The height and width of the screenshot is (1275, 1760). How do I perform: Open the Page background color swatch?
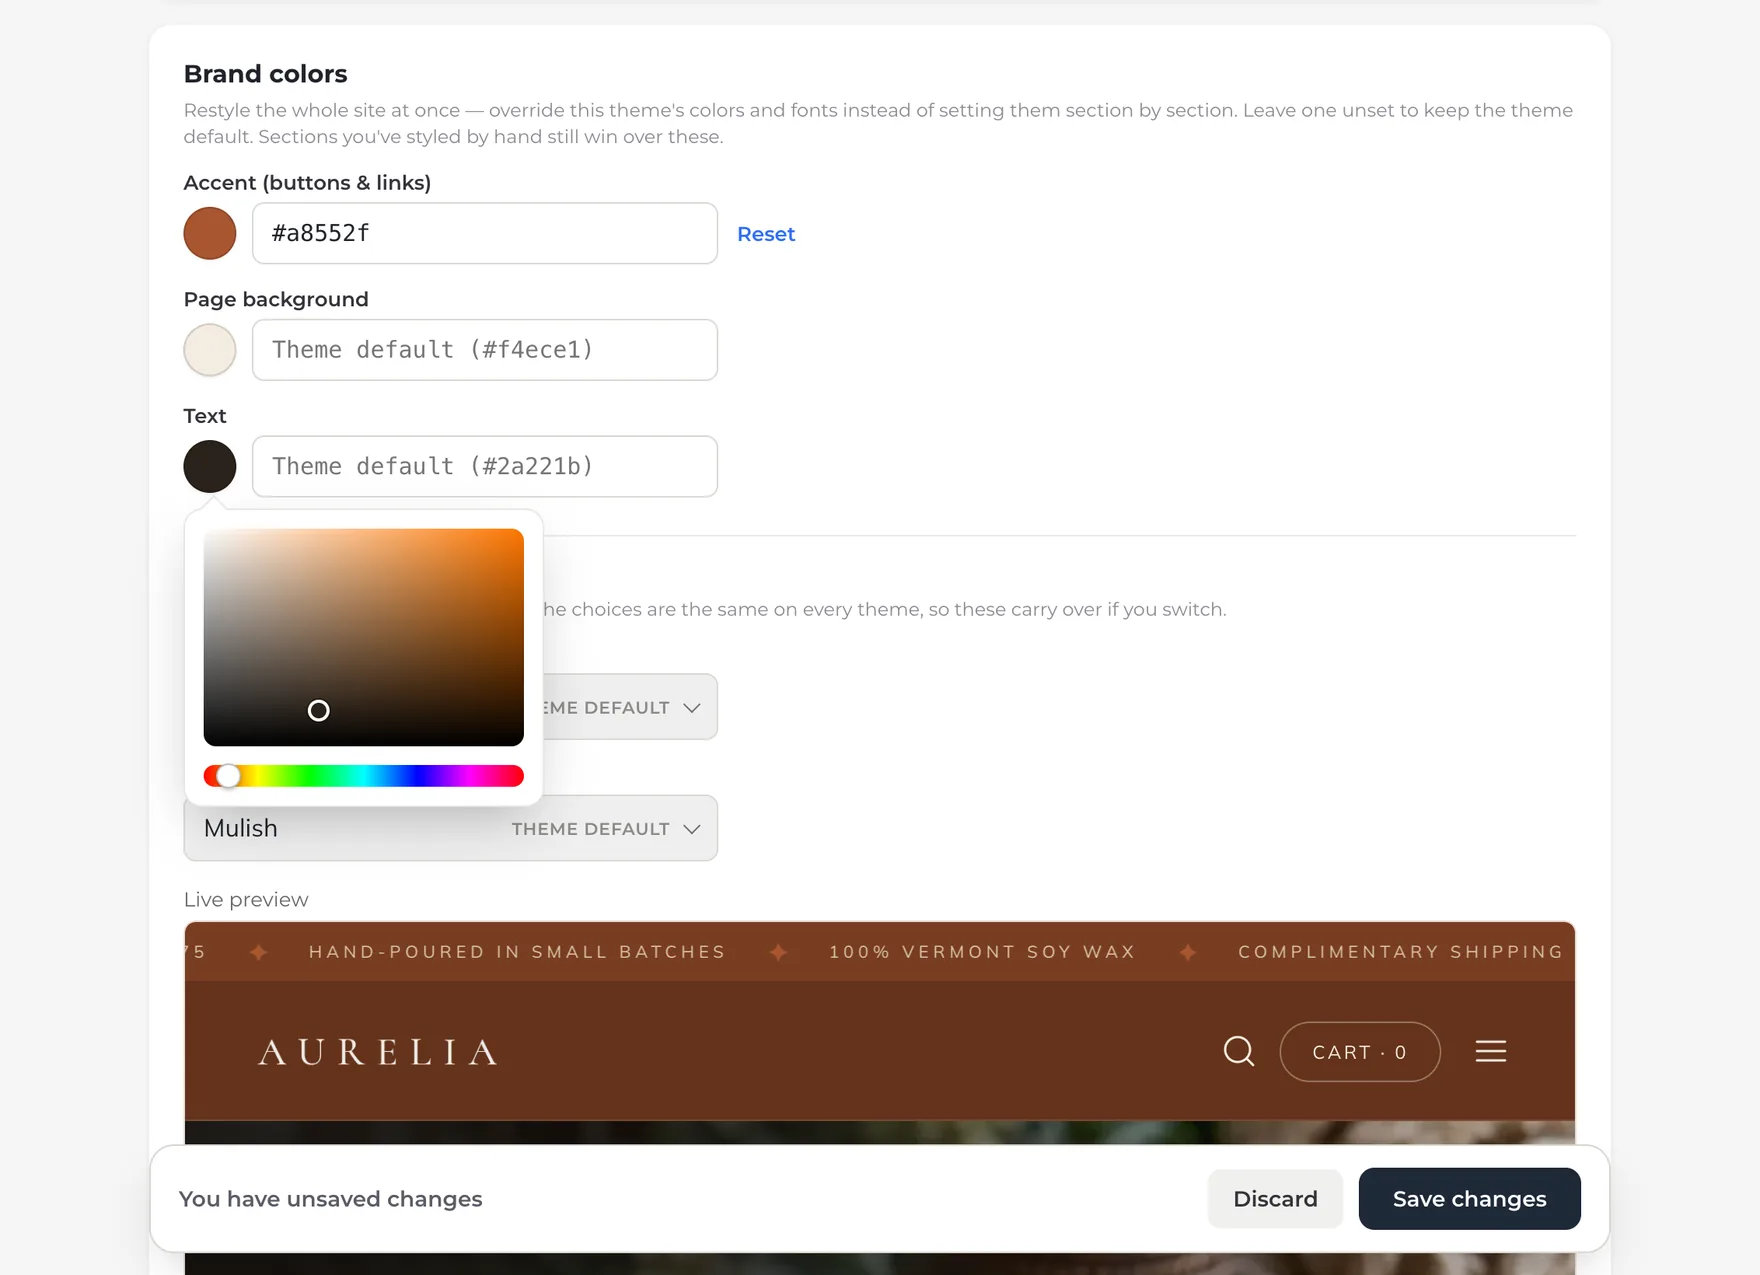pos(210,350)
